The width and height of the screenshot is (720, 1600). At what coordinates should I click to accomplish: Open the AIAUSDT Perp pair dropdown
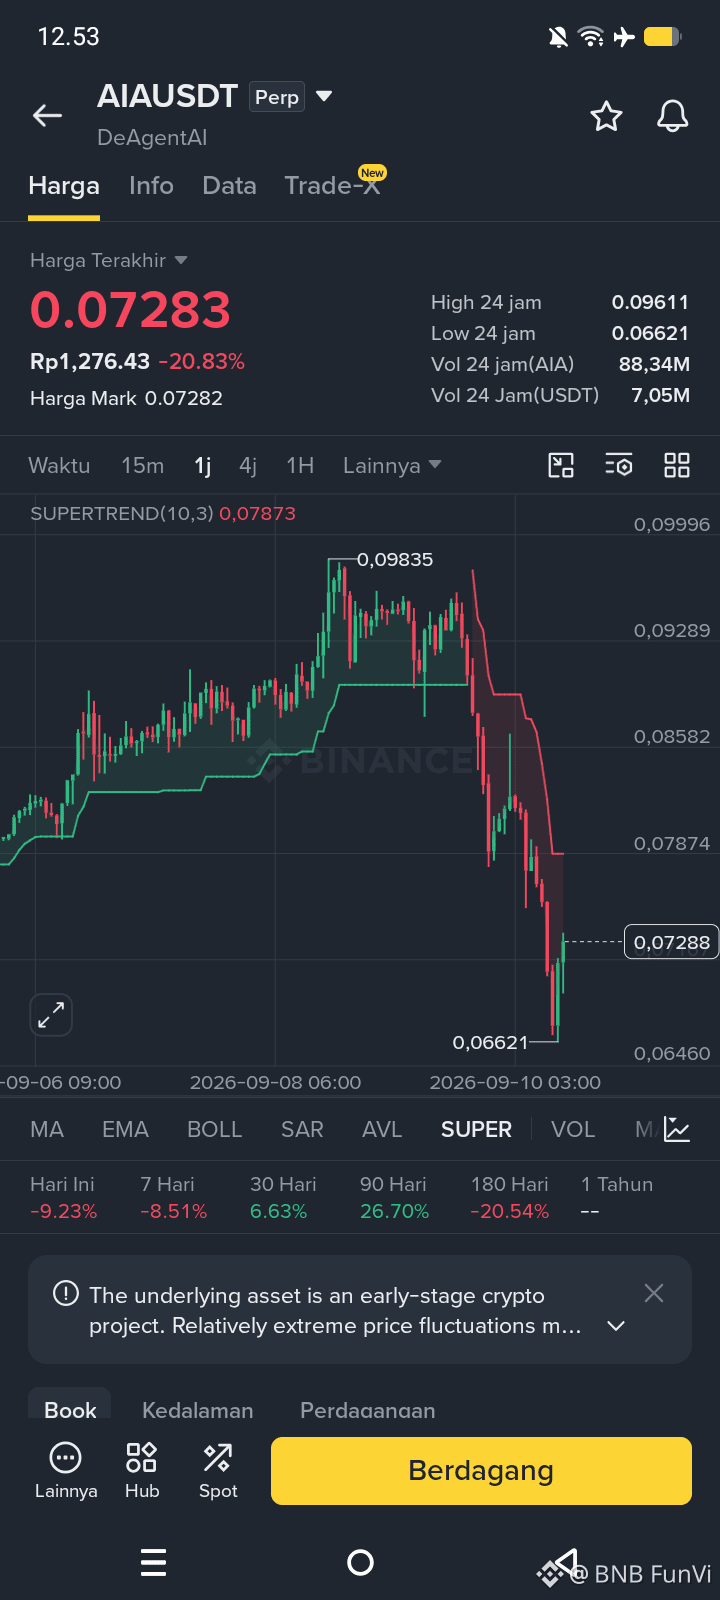[x=324, y=96]
